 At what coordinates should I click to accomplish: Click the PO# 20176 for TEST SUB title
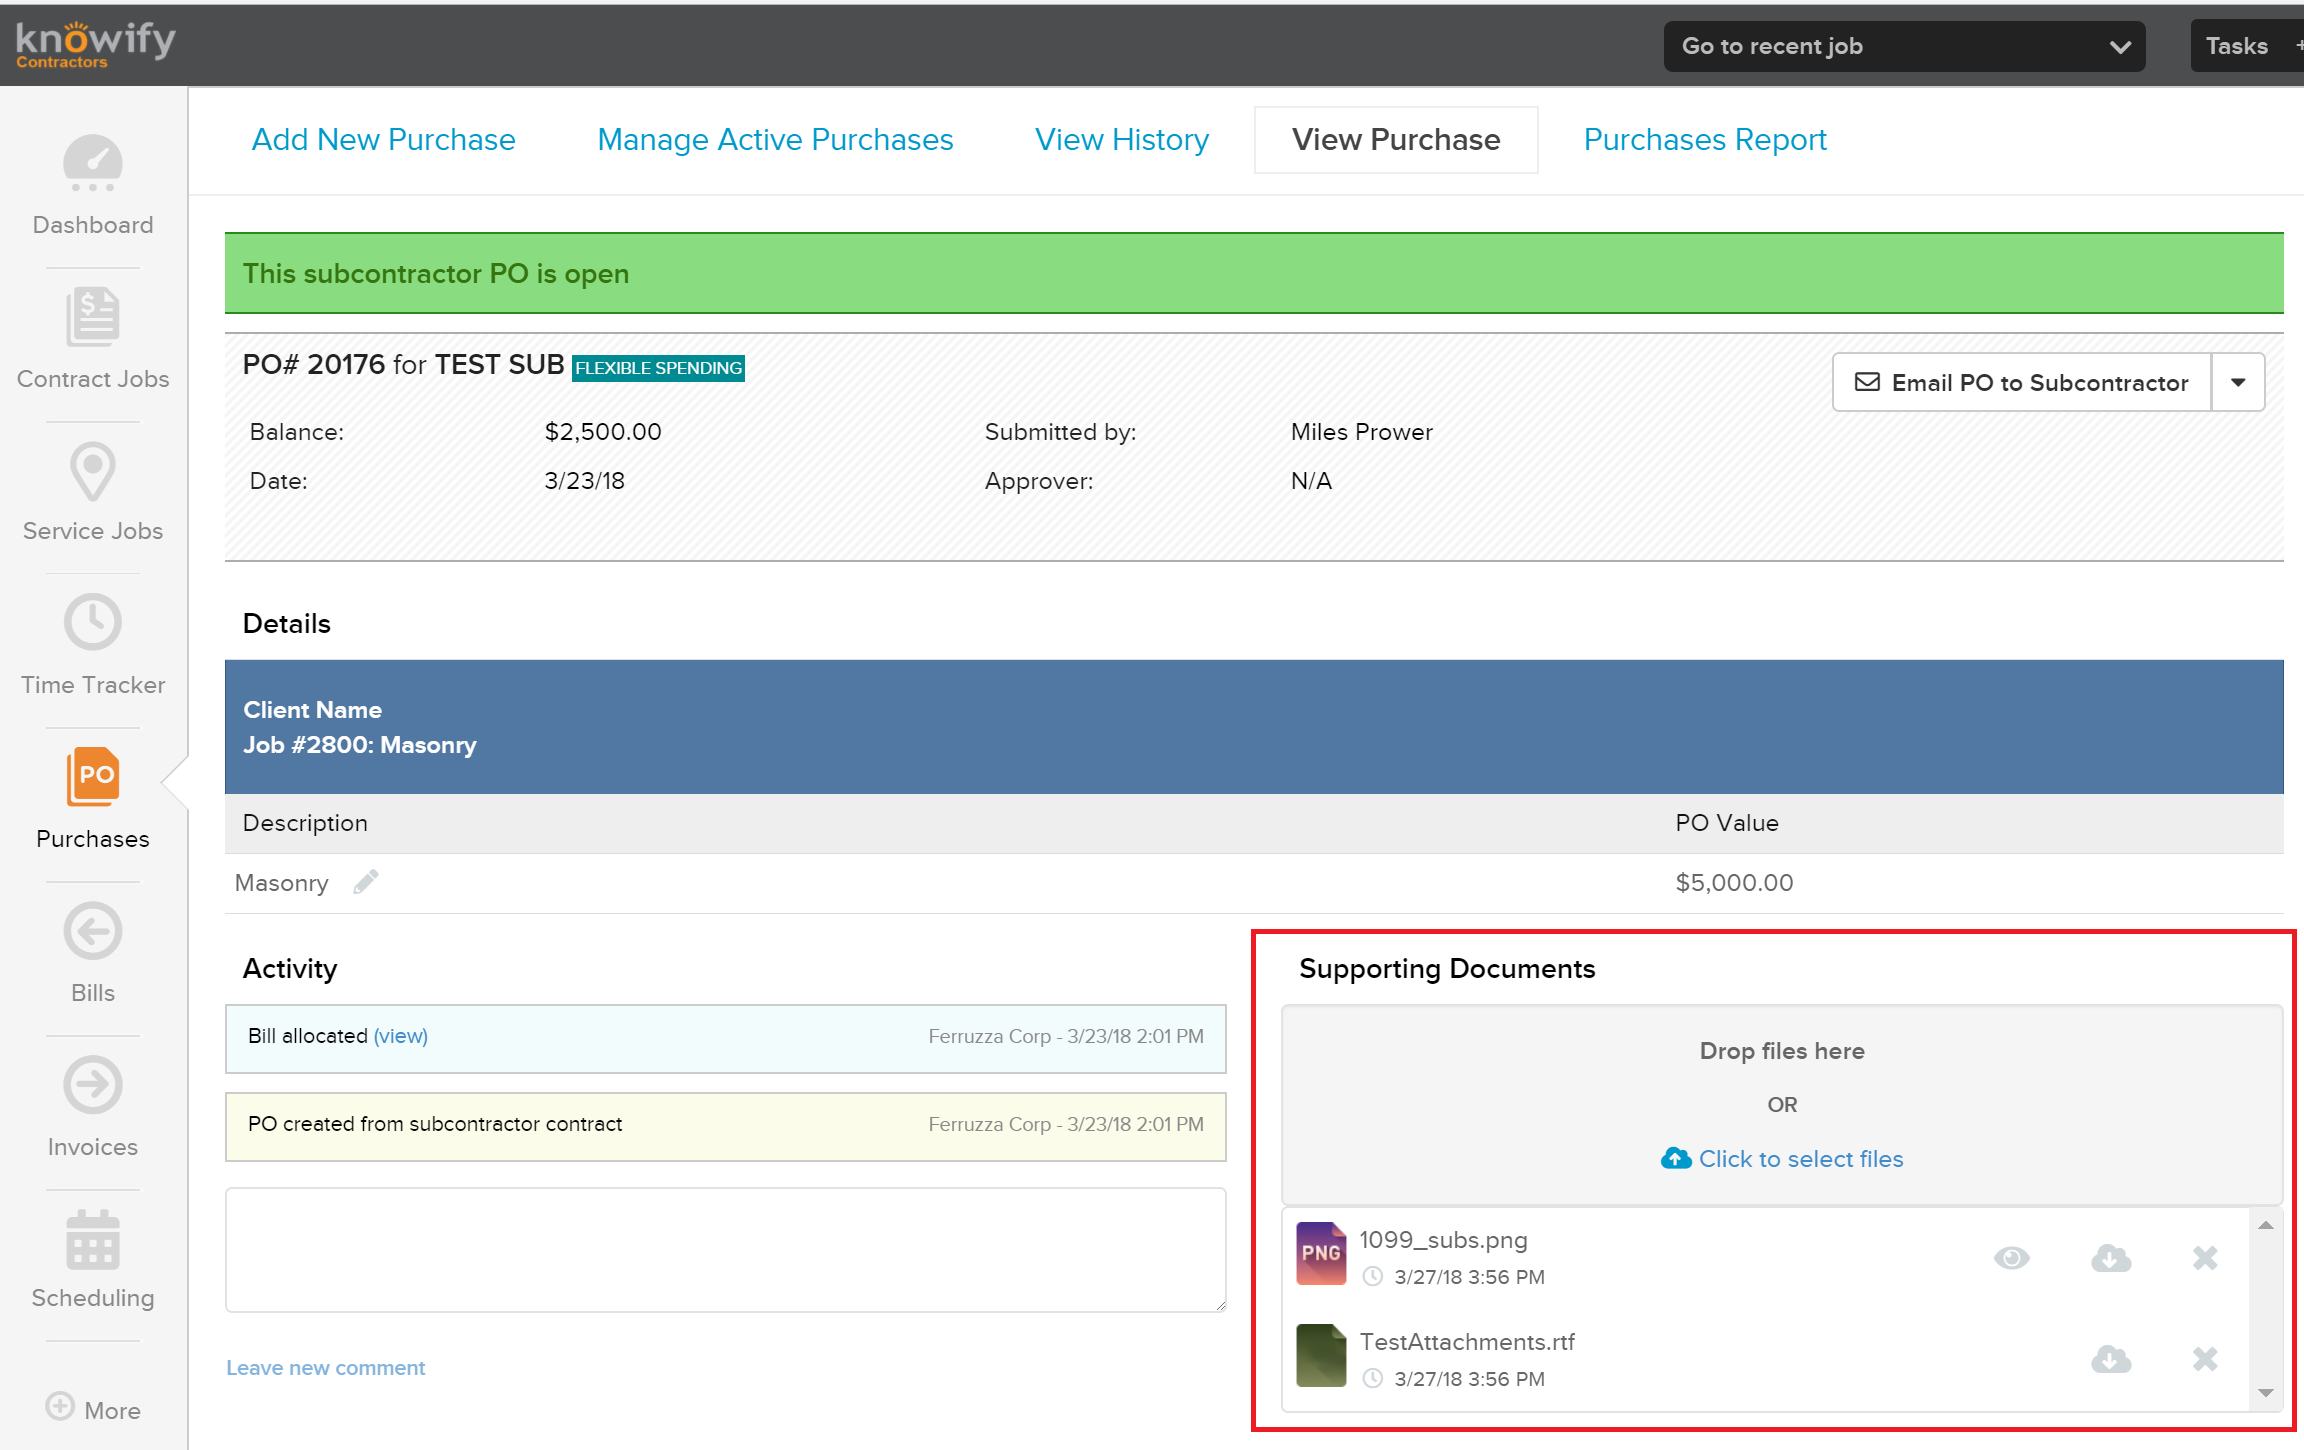click(x=404, y=364)
